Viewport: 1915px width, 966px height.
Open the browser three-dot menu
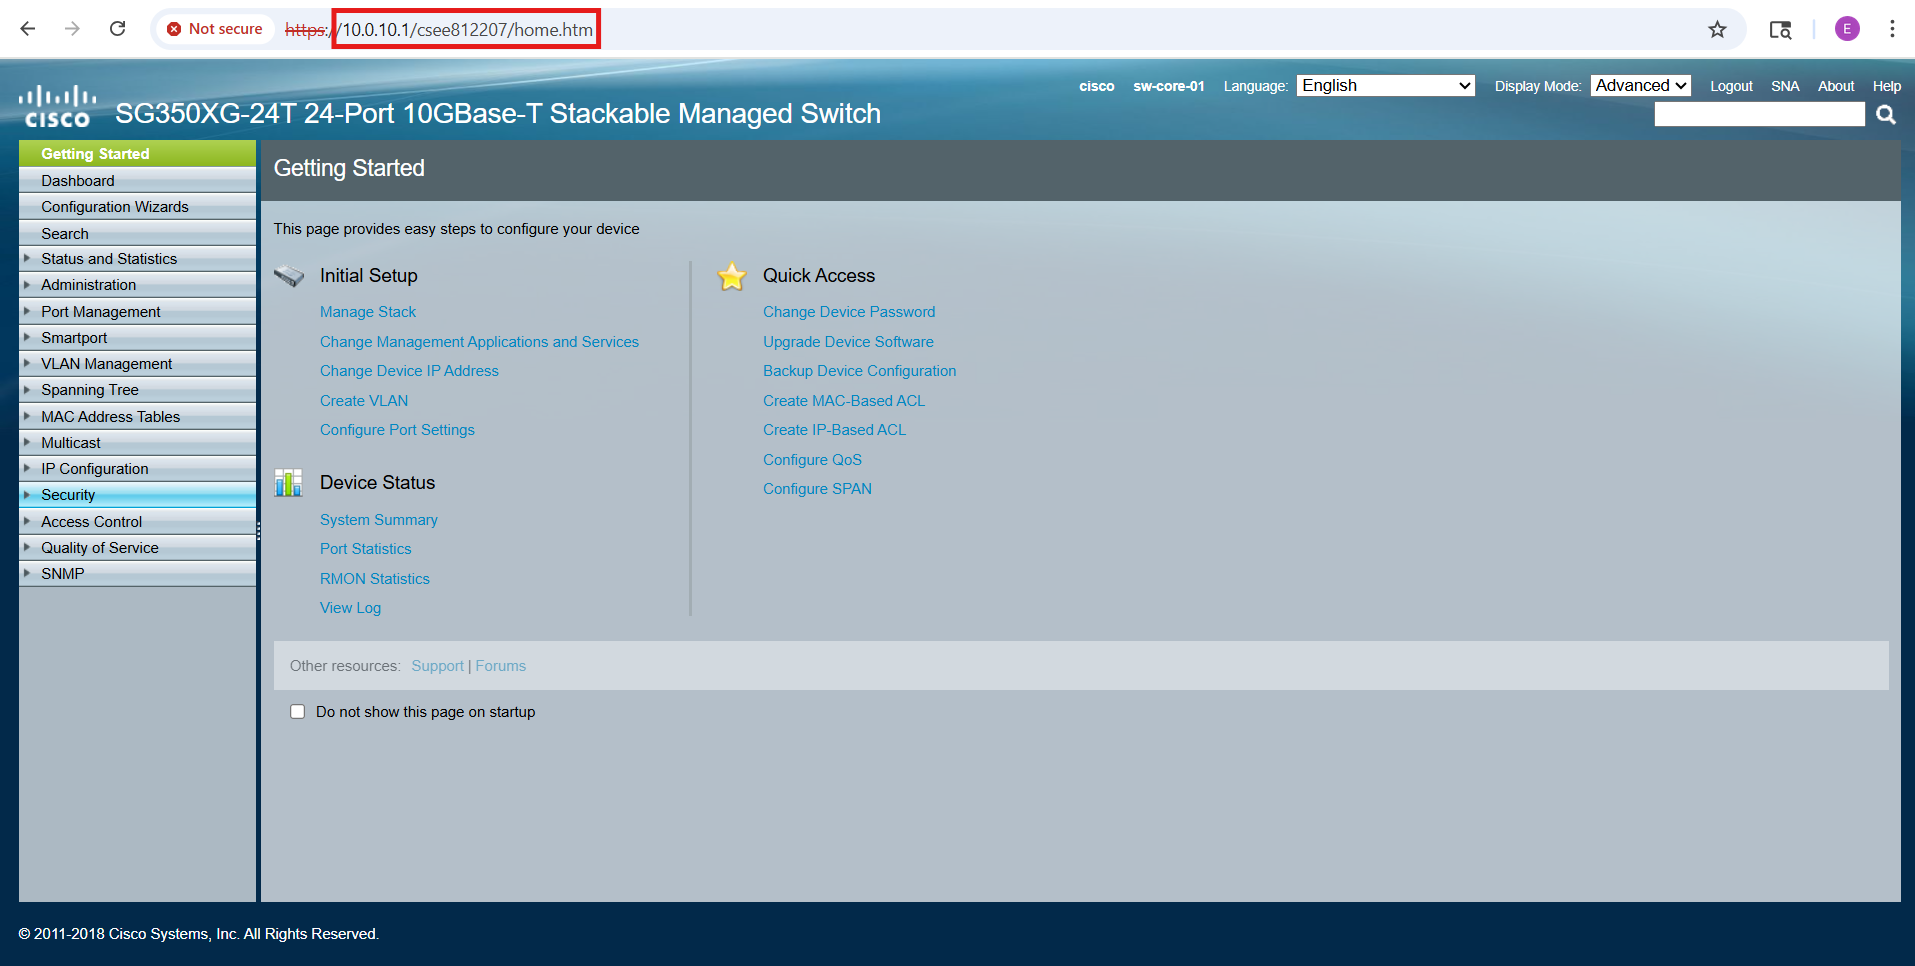pyautogui.click(x=1892, y=29)
